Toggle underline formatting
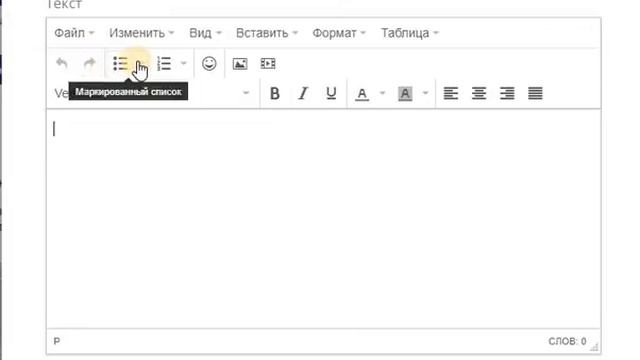 (331, 93)
